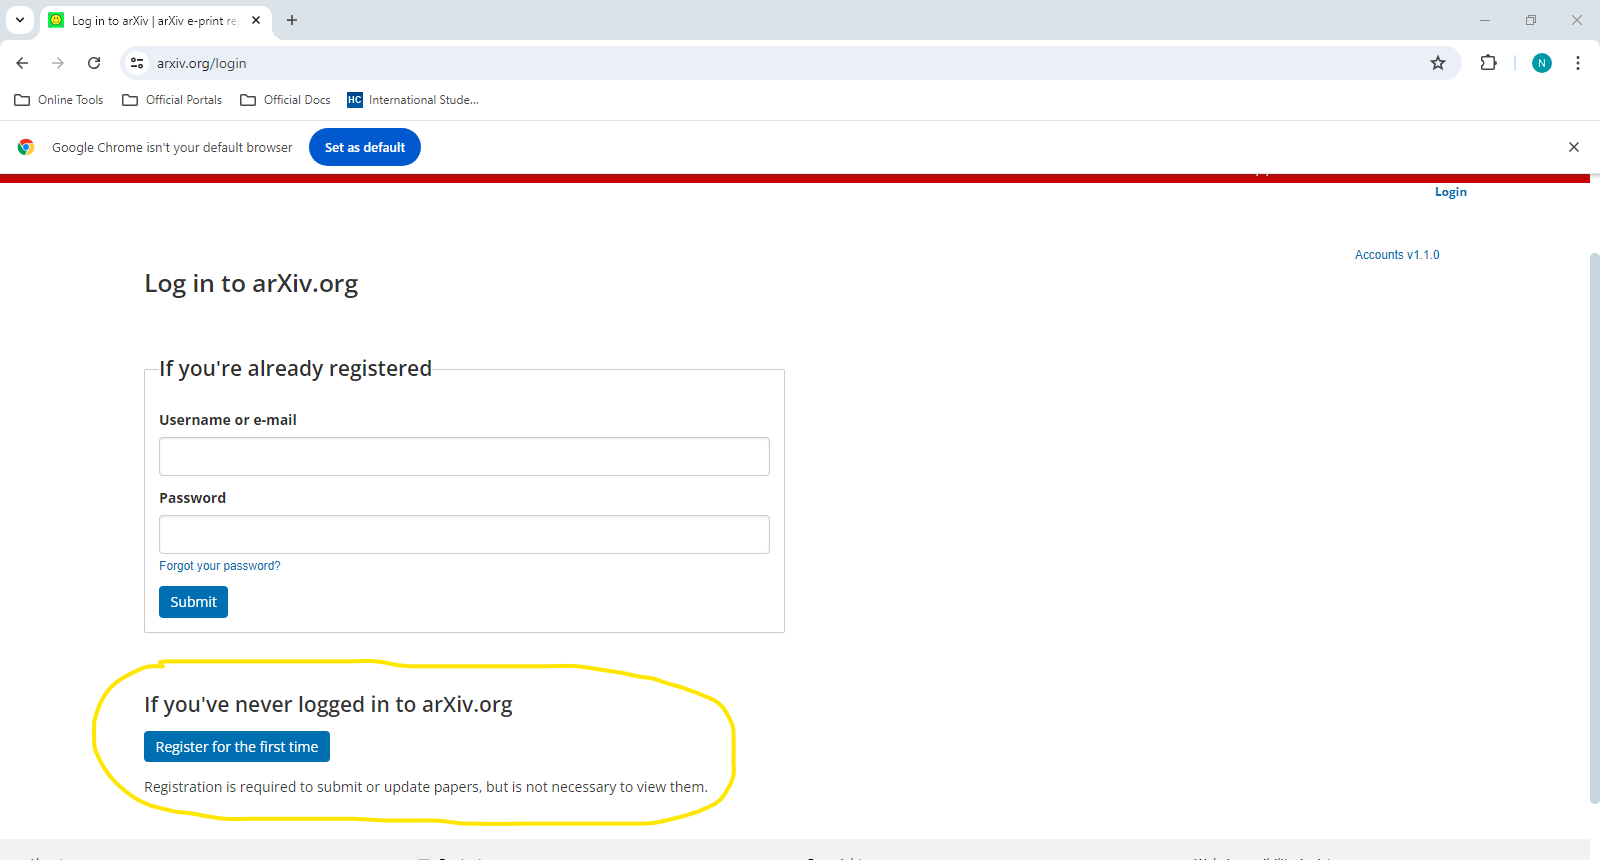Open the tab search dropdown arrow
The image size is (1600, 860).
pyautogui.click(x=20, y=20)
